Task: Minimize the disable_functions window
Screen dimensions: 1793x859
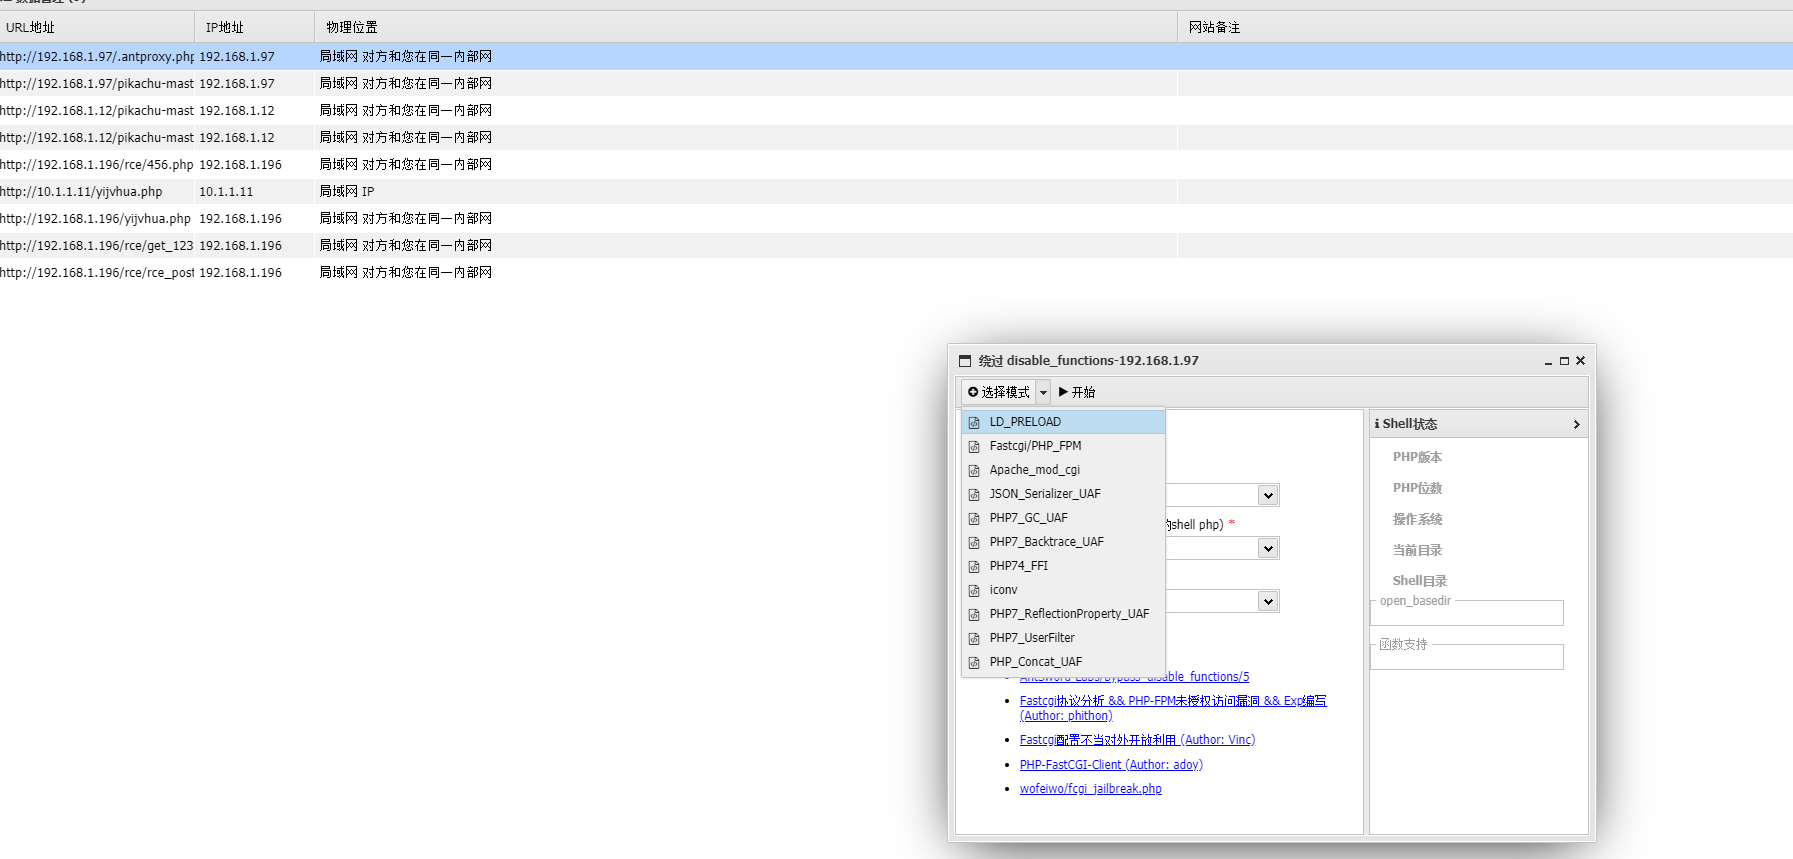Action: pyautogui.click(x=1548, y=361)
